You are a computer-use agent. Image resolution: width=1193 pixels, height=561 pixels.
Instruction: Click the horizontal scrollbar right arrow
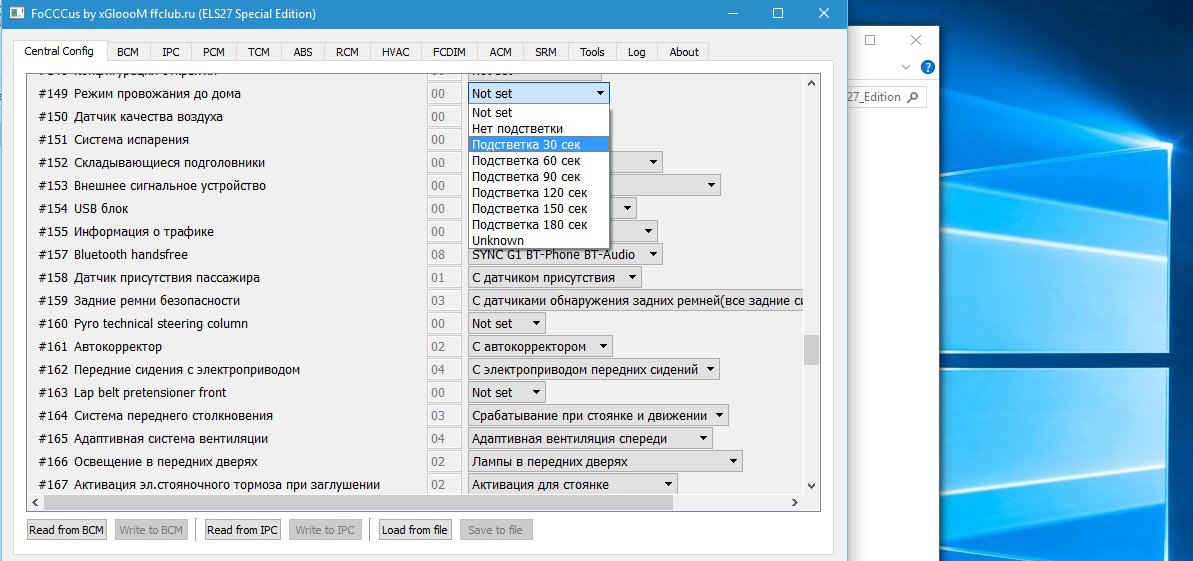click(x=796, y=502)
